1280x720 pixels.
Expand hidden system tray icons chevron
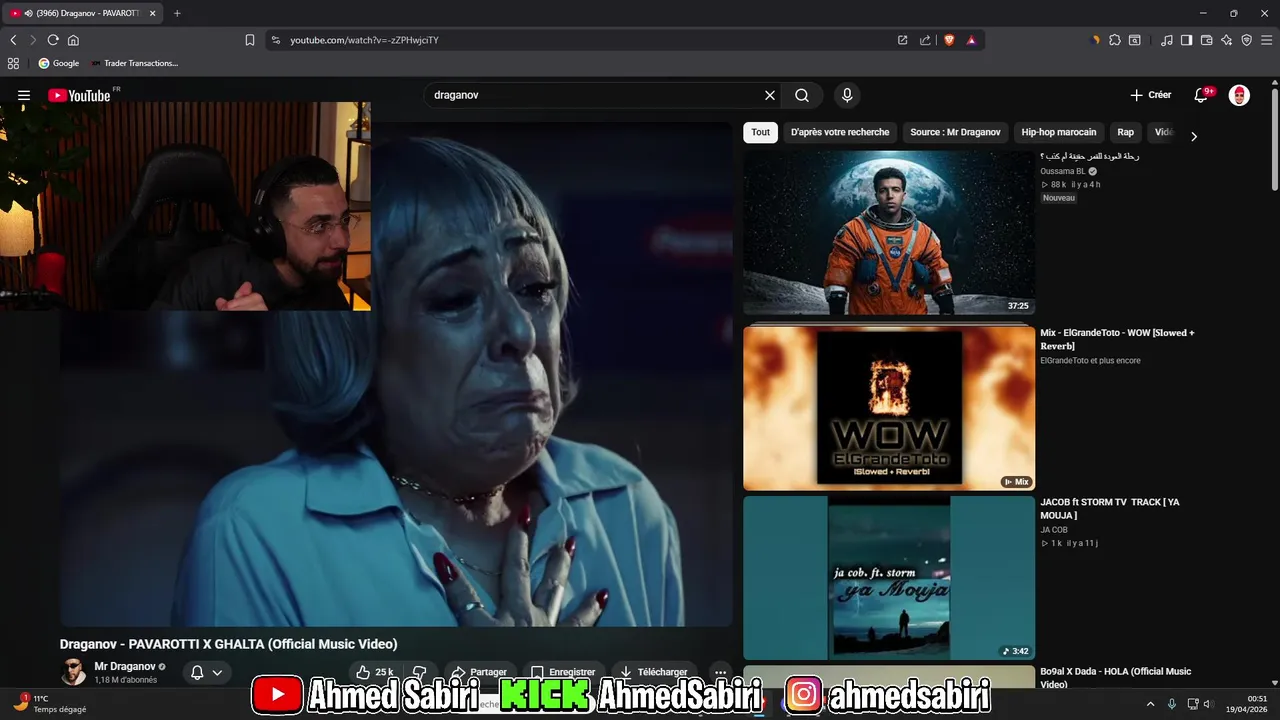point(1150,704)
